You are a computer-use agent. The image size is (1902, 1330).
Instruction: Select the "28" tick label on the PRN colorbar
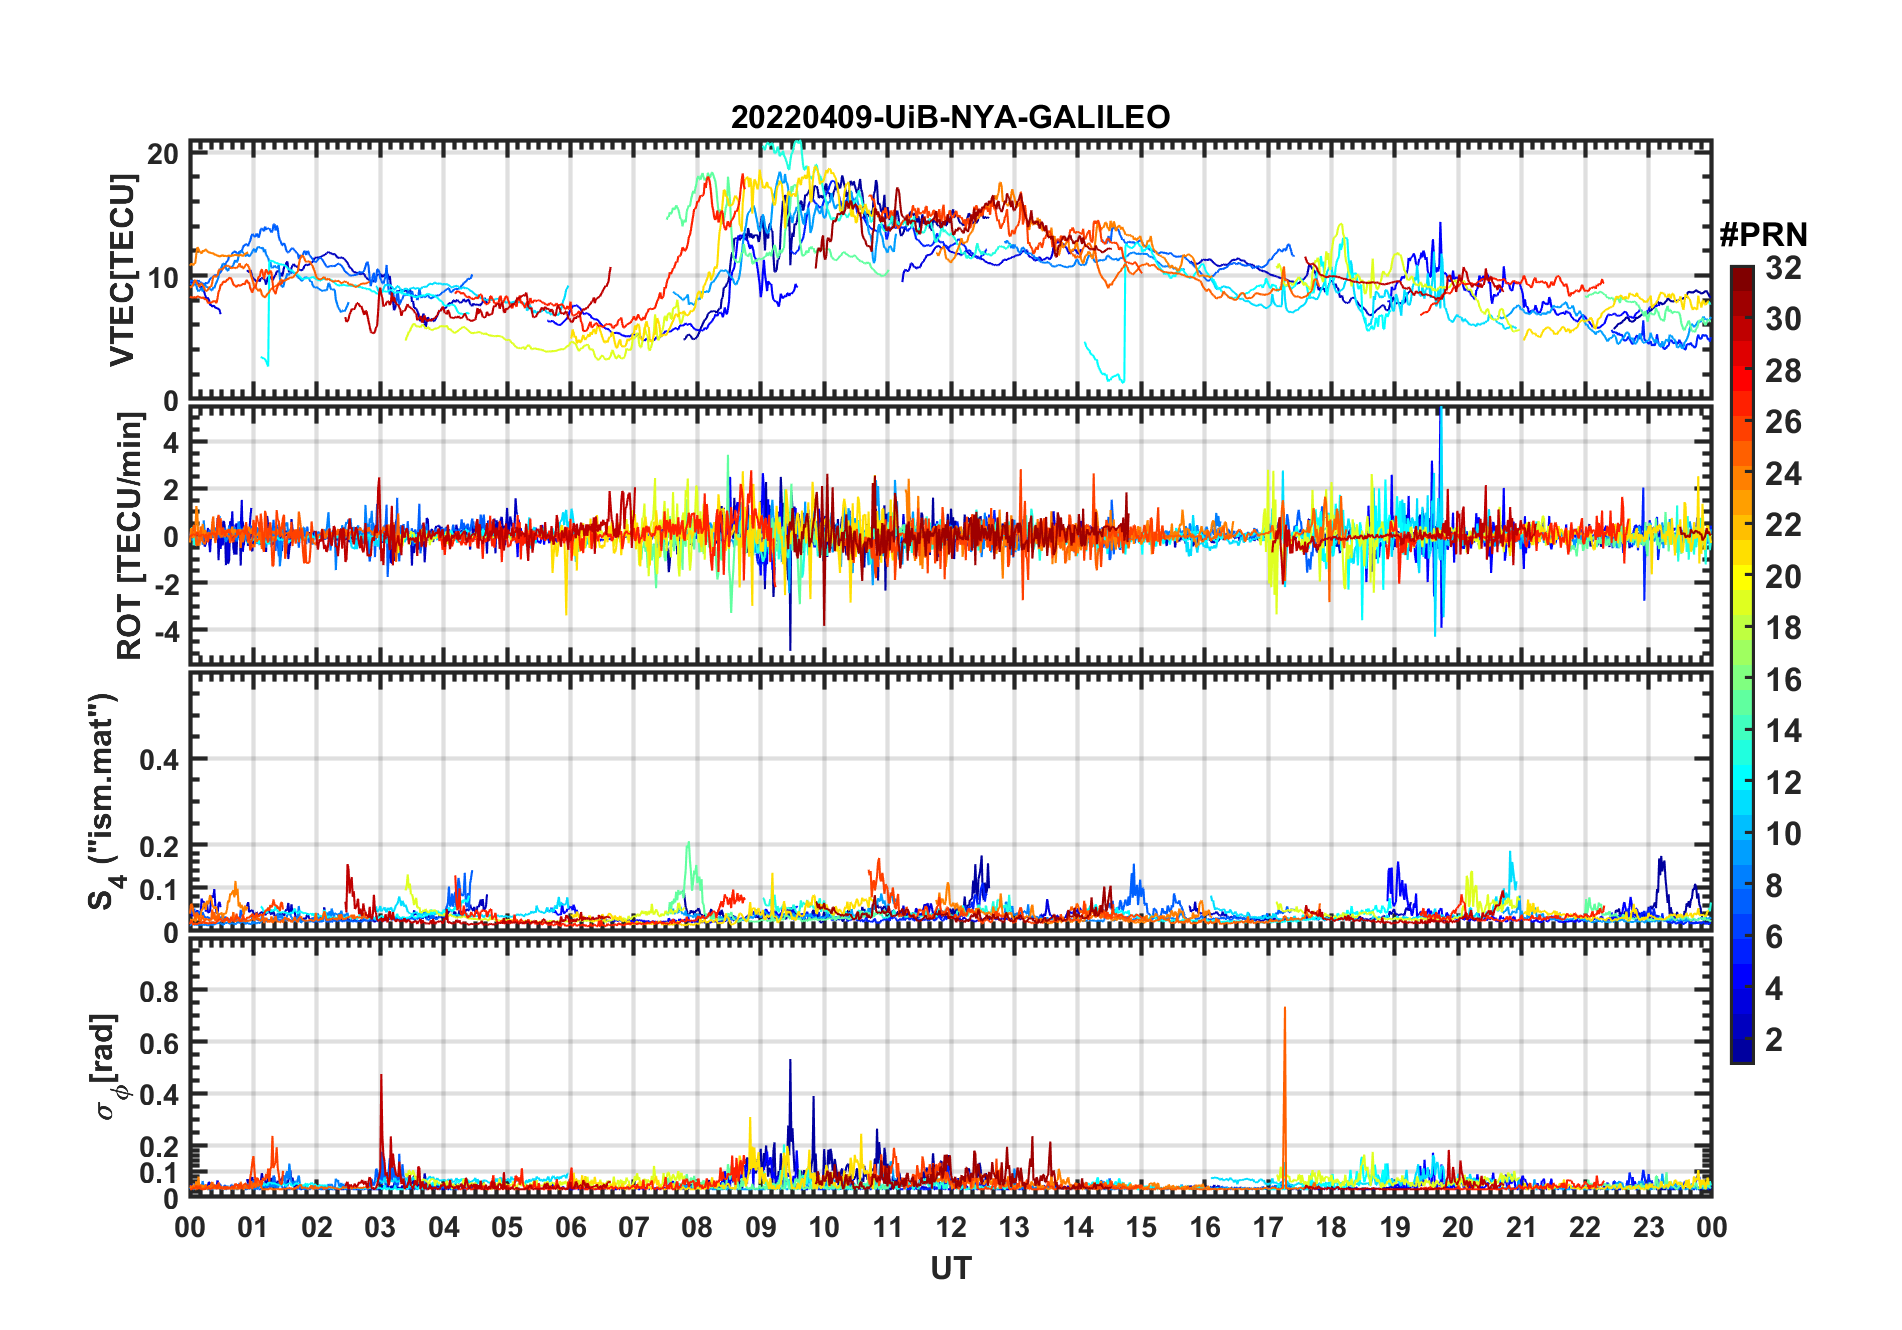(1783, 371)
